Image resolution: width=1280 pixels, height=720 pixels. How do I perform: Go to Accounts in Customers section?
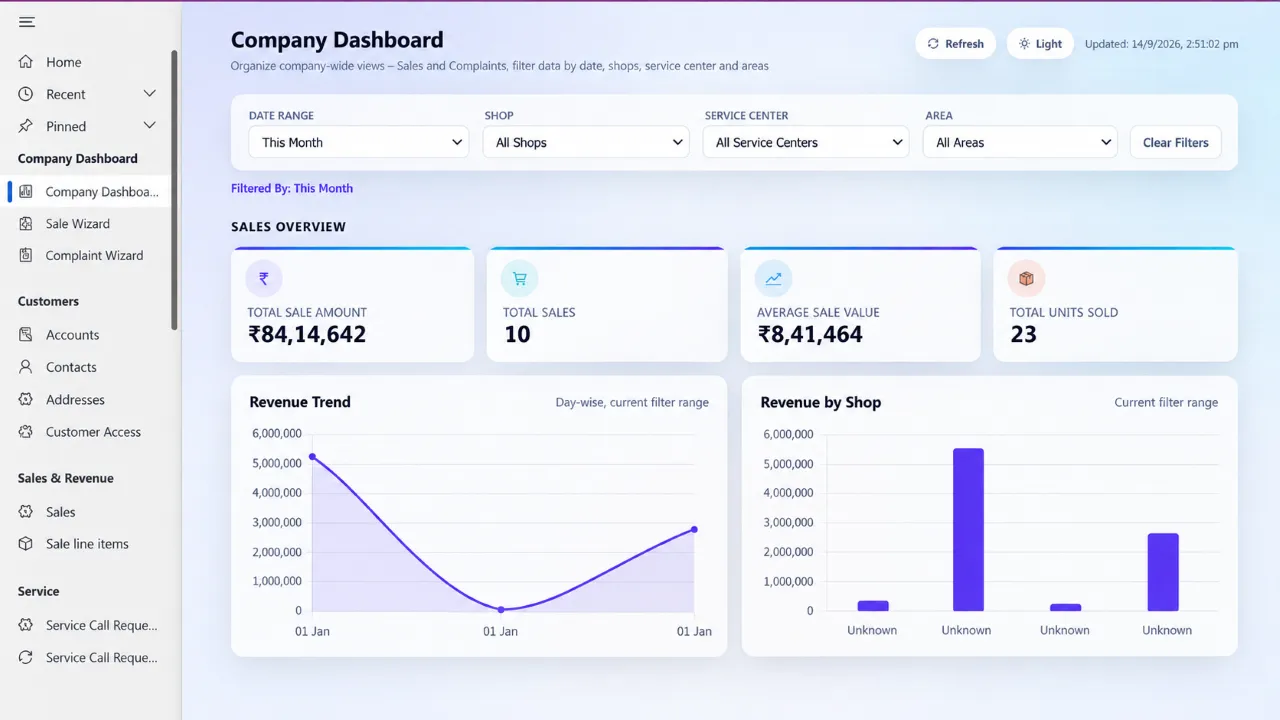[87, 335]
